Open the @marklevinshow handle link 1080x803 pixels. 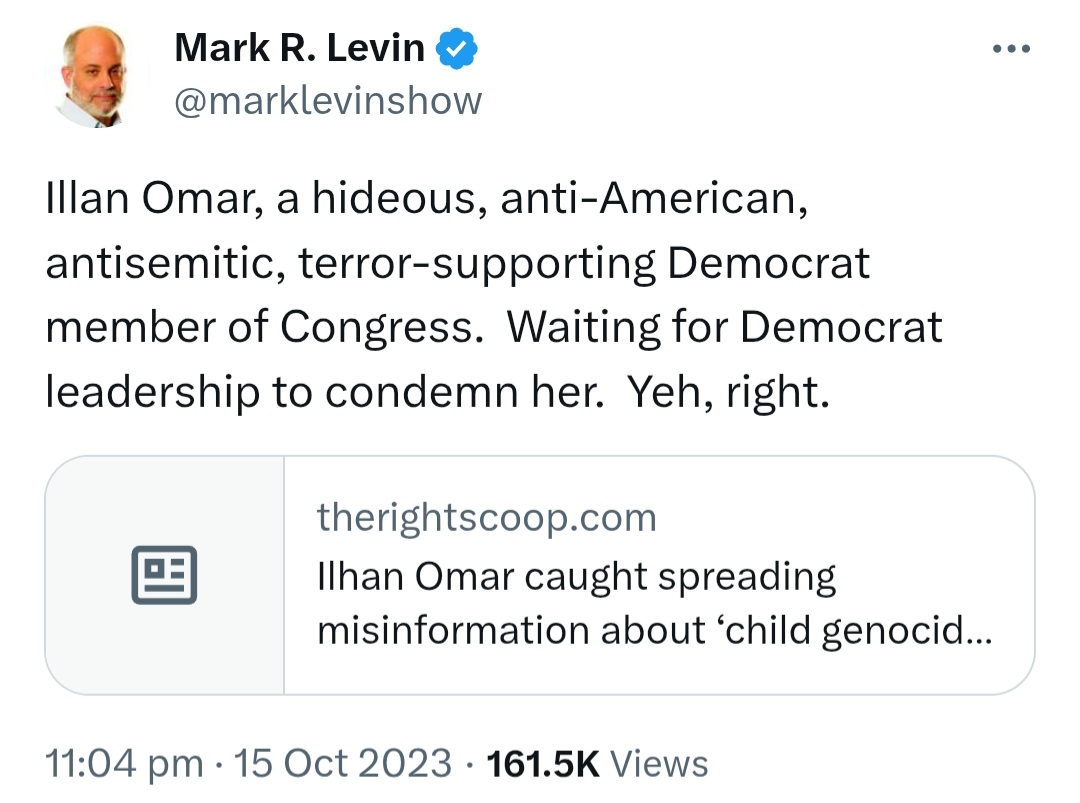329,101
